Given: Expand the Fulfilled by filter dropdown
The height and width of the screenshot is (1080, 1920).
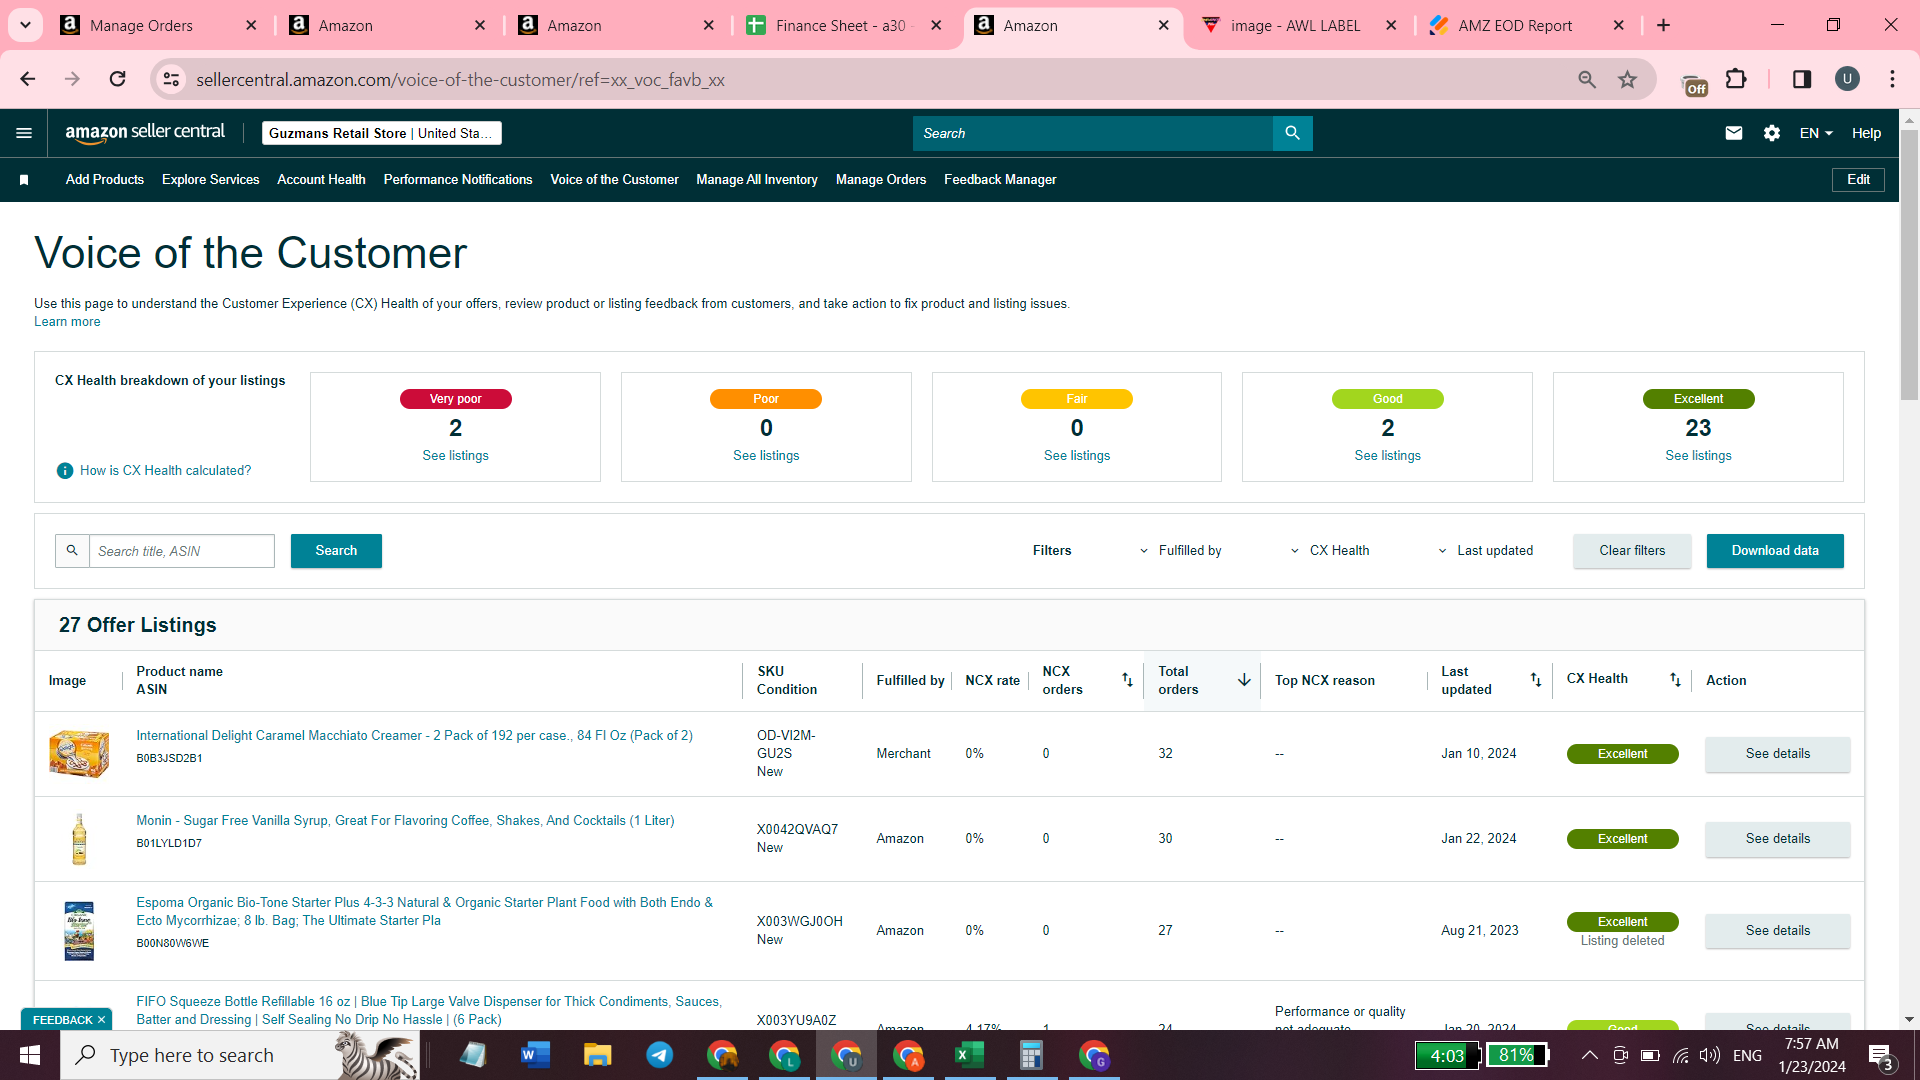Looking at the screenshot, I should pyautogui.click(x=1180, y=551).
